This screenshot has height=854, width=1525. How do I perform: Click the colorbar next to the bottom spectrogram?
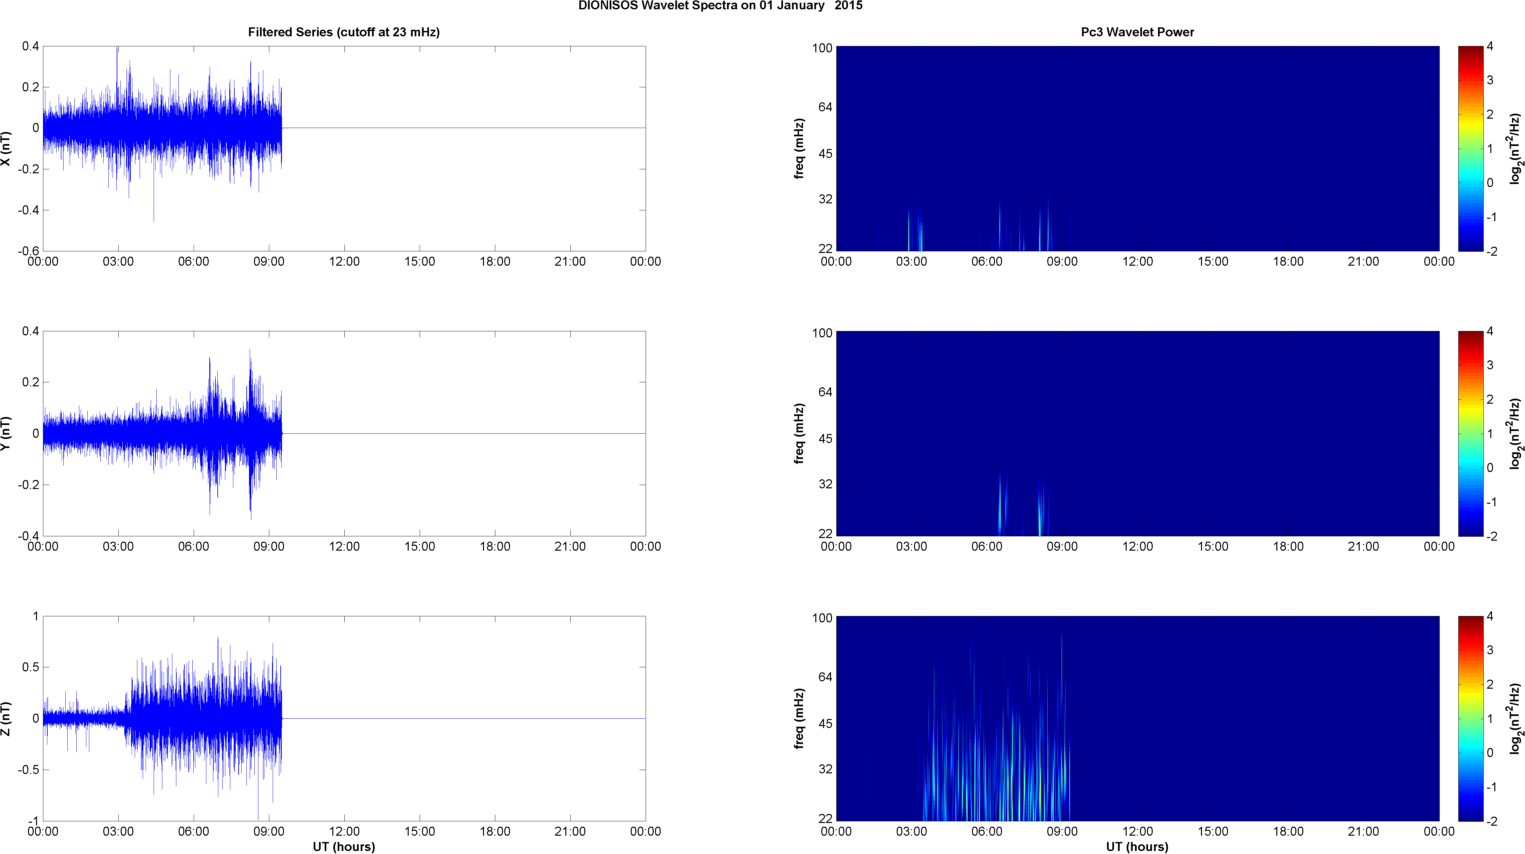1470,719
